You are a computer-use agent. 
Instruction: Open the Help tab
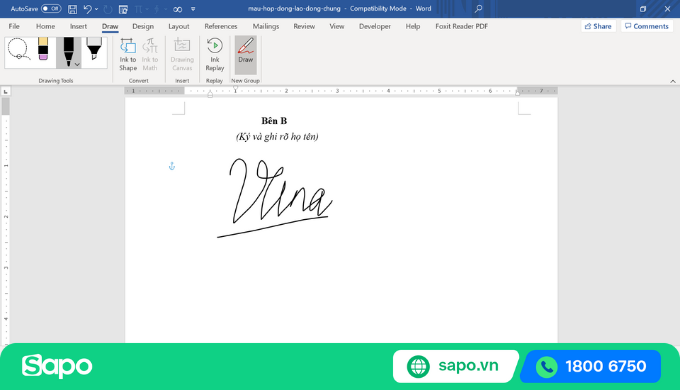click(x=413, y=26)
